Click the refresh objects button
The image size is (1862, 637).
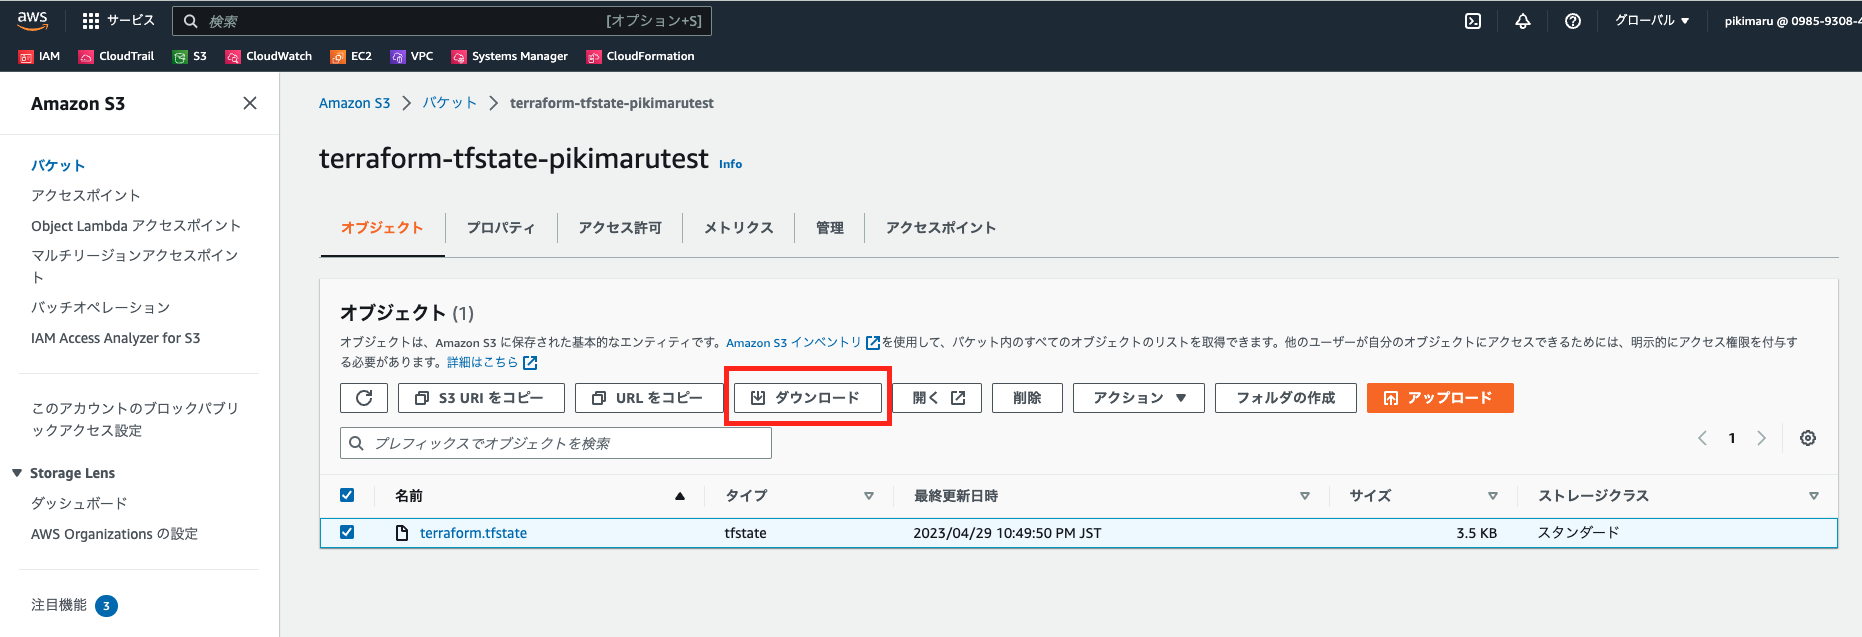(x=364, y=398)
